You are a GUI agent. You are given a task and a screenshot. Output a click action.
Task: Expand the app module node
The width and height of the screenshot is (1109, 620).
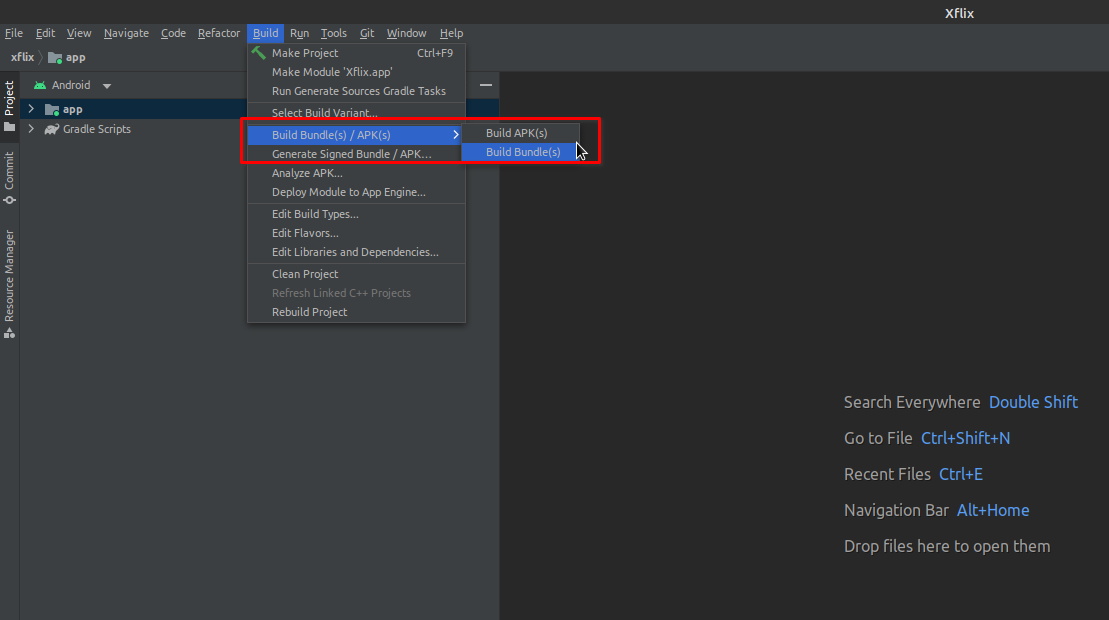(31, 109)
